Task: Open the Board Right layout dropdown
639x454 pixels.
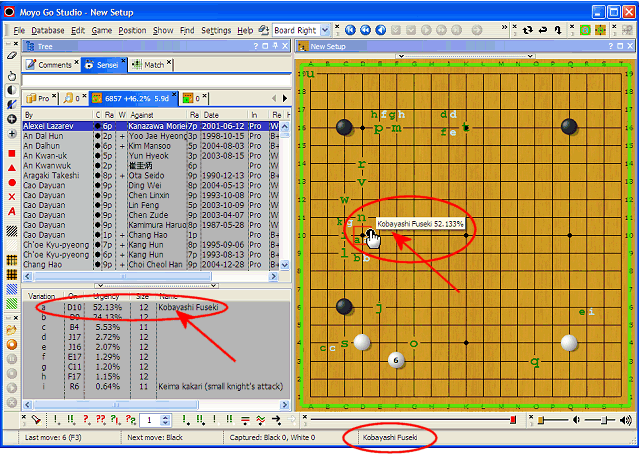Action: tap(325, 30)
